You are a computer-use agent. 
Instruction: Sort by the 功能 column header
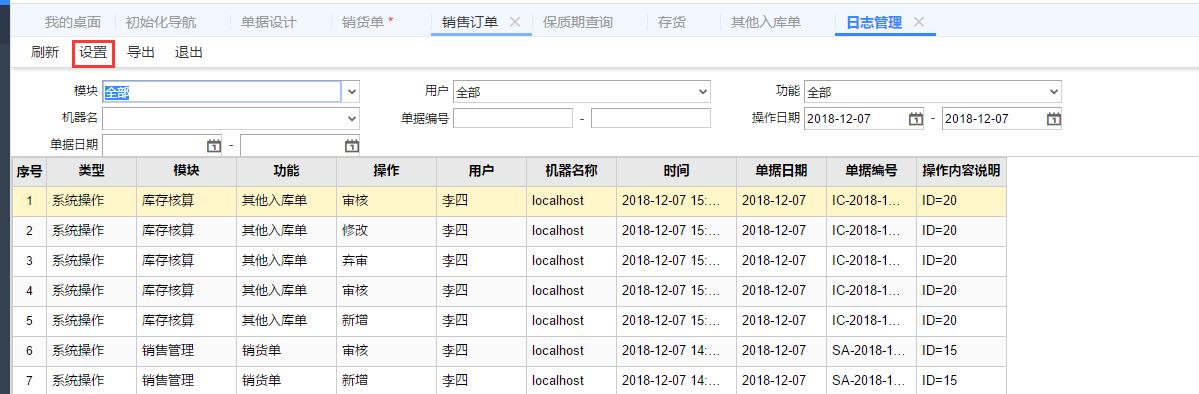click(287, 171)
